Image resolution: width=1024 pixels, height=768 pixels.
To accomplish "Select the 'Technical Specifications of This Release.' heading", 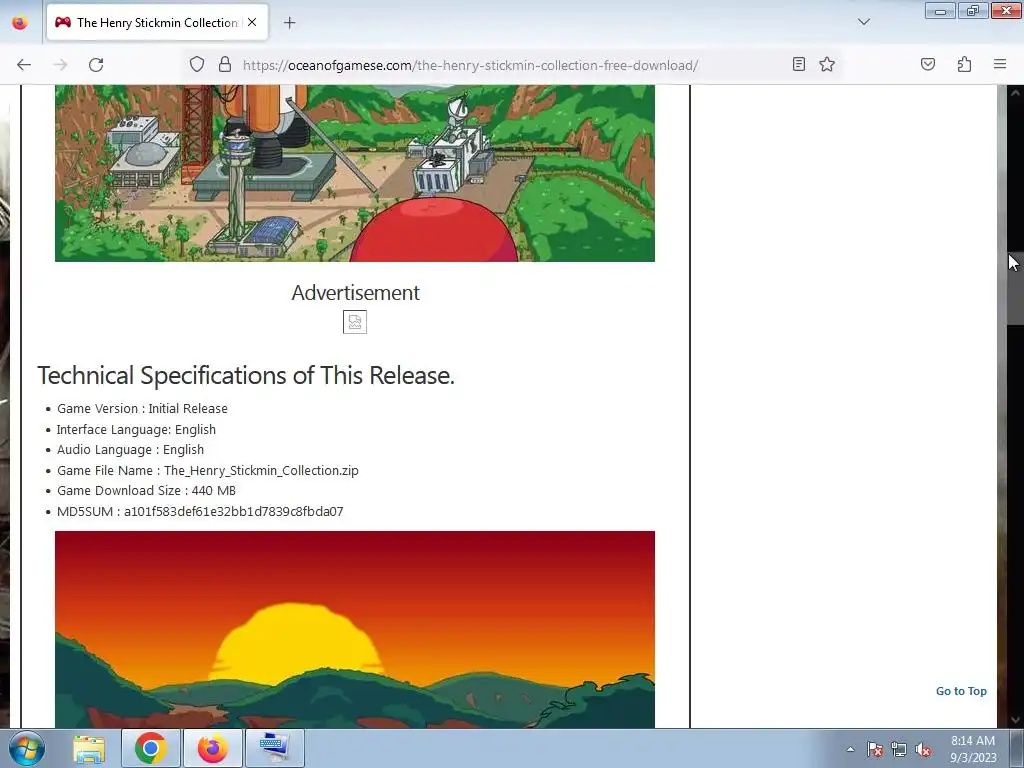I will (246, 376).
